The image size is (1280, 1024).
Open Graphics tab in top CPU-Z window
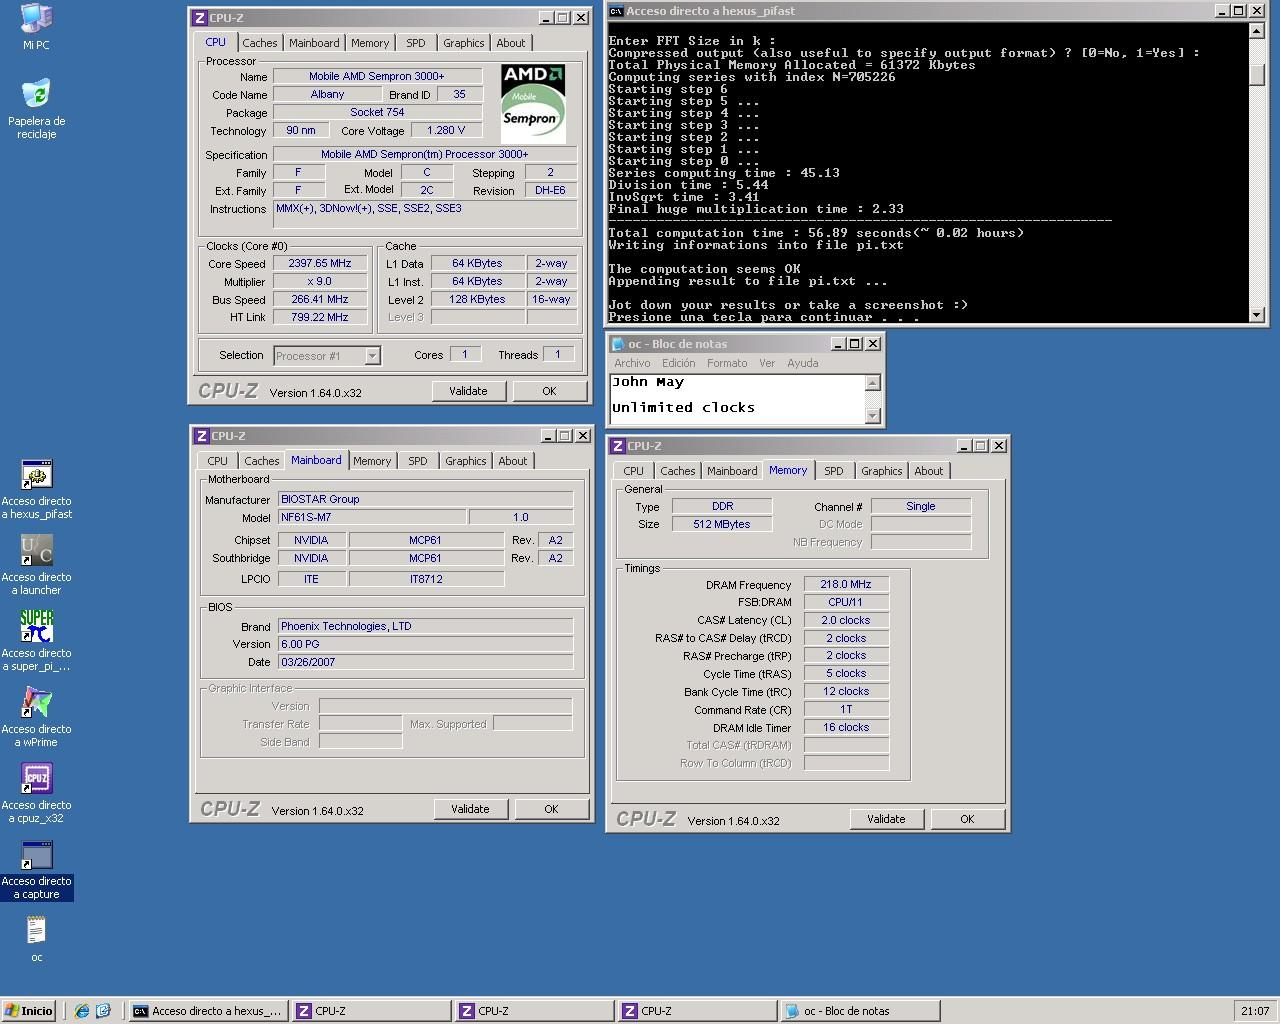(464, 43)
